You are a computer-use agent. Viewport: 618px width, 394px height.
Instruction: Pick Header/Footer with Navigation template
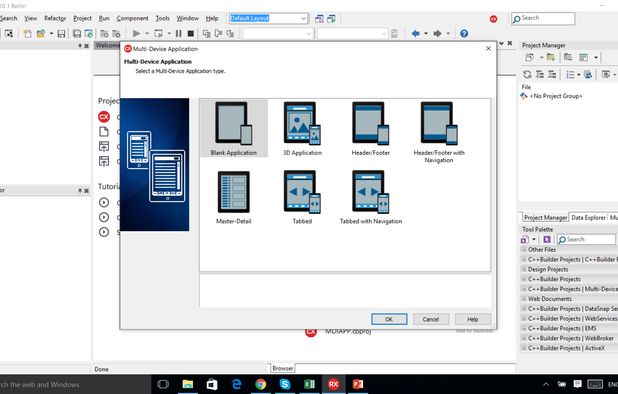tap(439, 132)
